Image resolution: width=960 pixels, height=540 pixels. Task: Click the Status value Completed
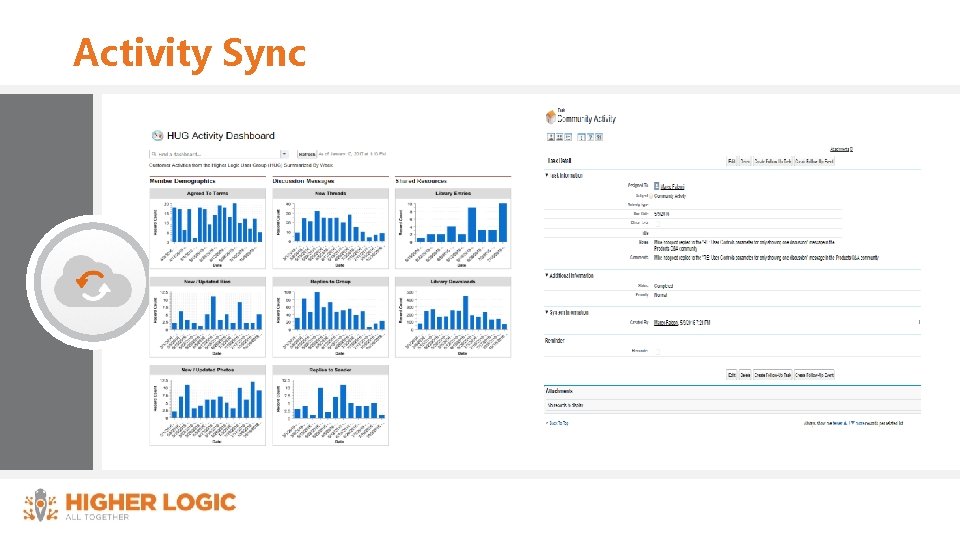coord(664,286)
